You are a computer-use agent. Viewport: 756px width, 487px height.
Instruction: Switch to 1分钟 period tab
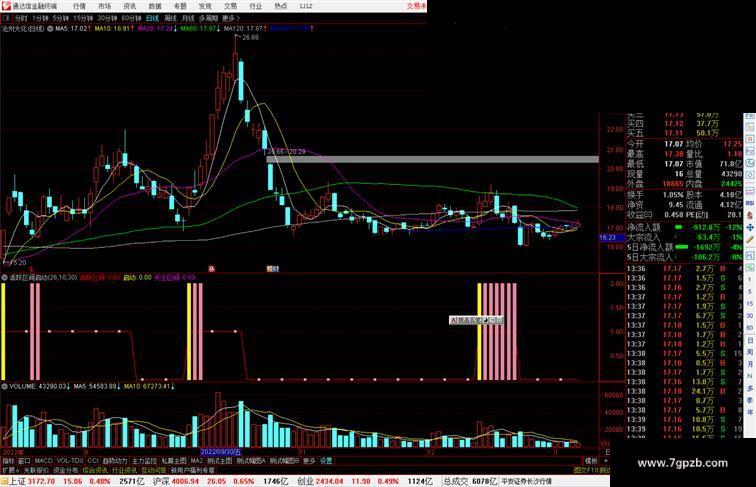pos(40,18)
